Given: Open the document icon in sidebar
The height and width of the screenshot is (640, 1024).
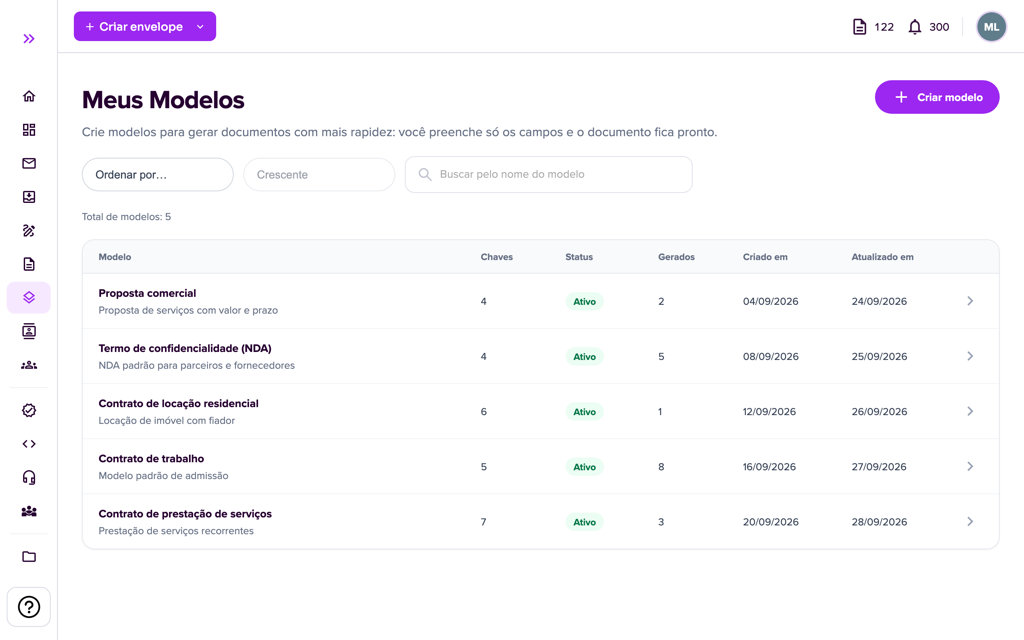Looking at the screenshot, I should [29, 264].
